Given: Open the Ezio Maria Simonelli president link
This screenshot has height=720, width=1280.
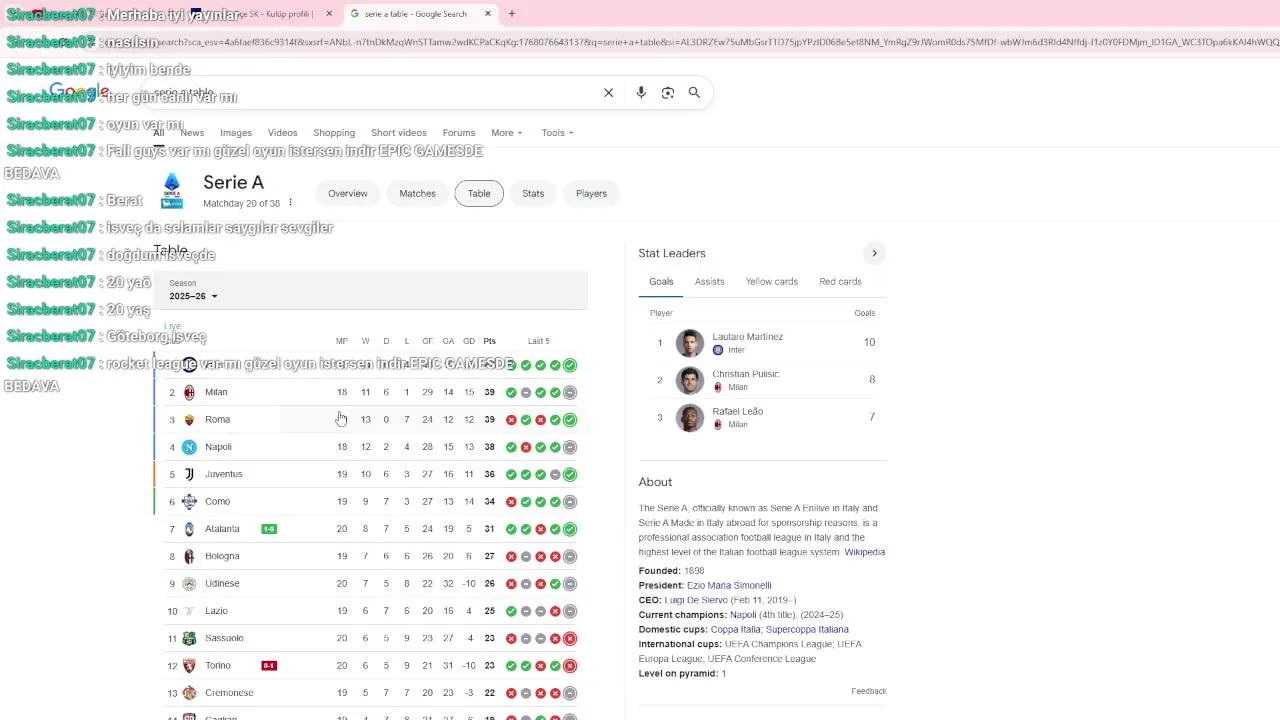Looking at the screenshot, I should tap(729, 586).
